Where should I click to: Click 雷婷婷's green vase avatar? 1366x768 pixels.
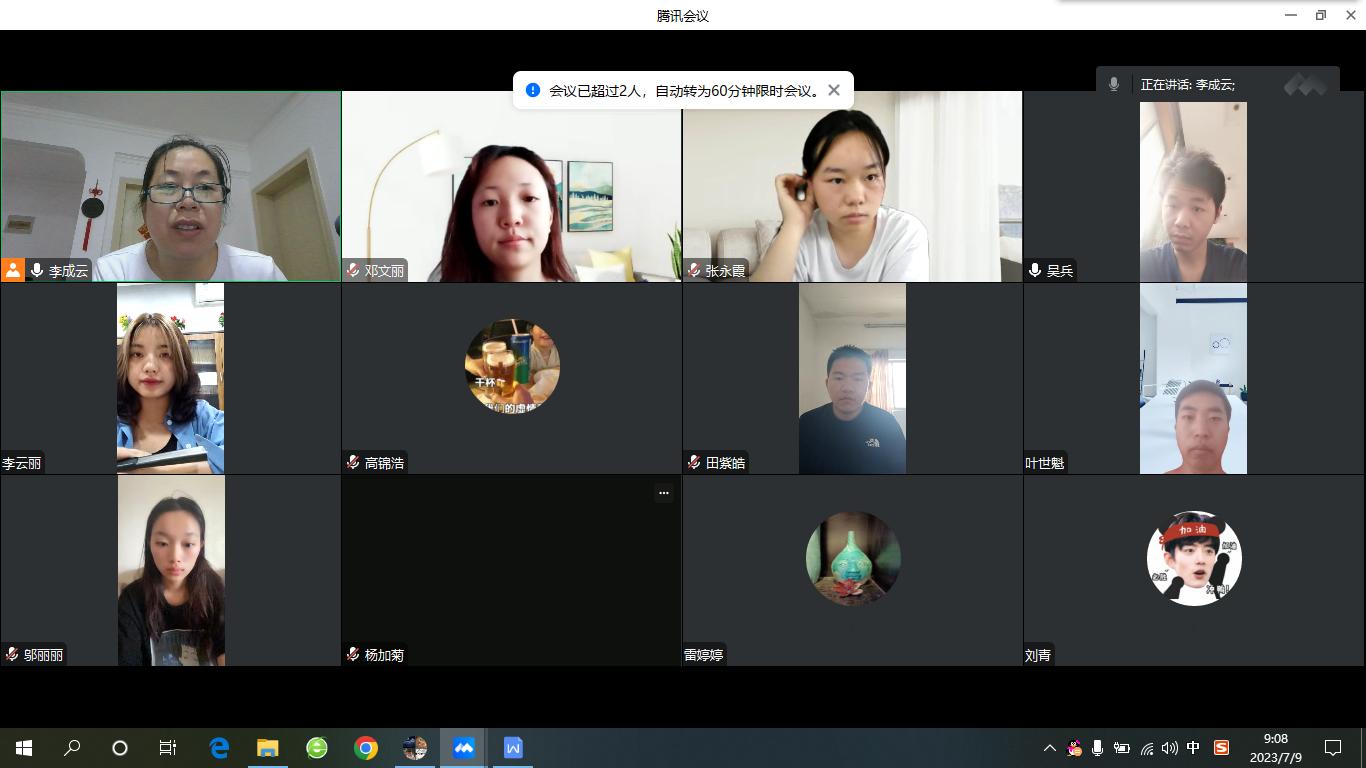(x=853, y=558)
